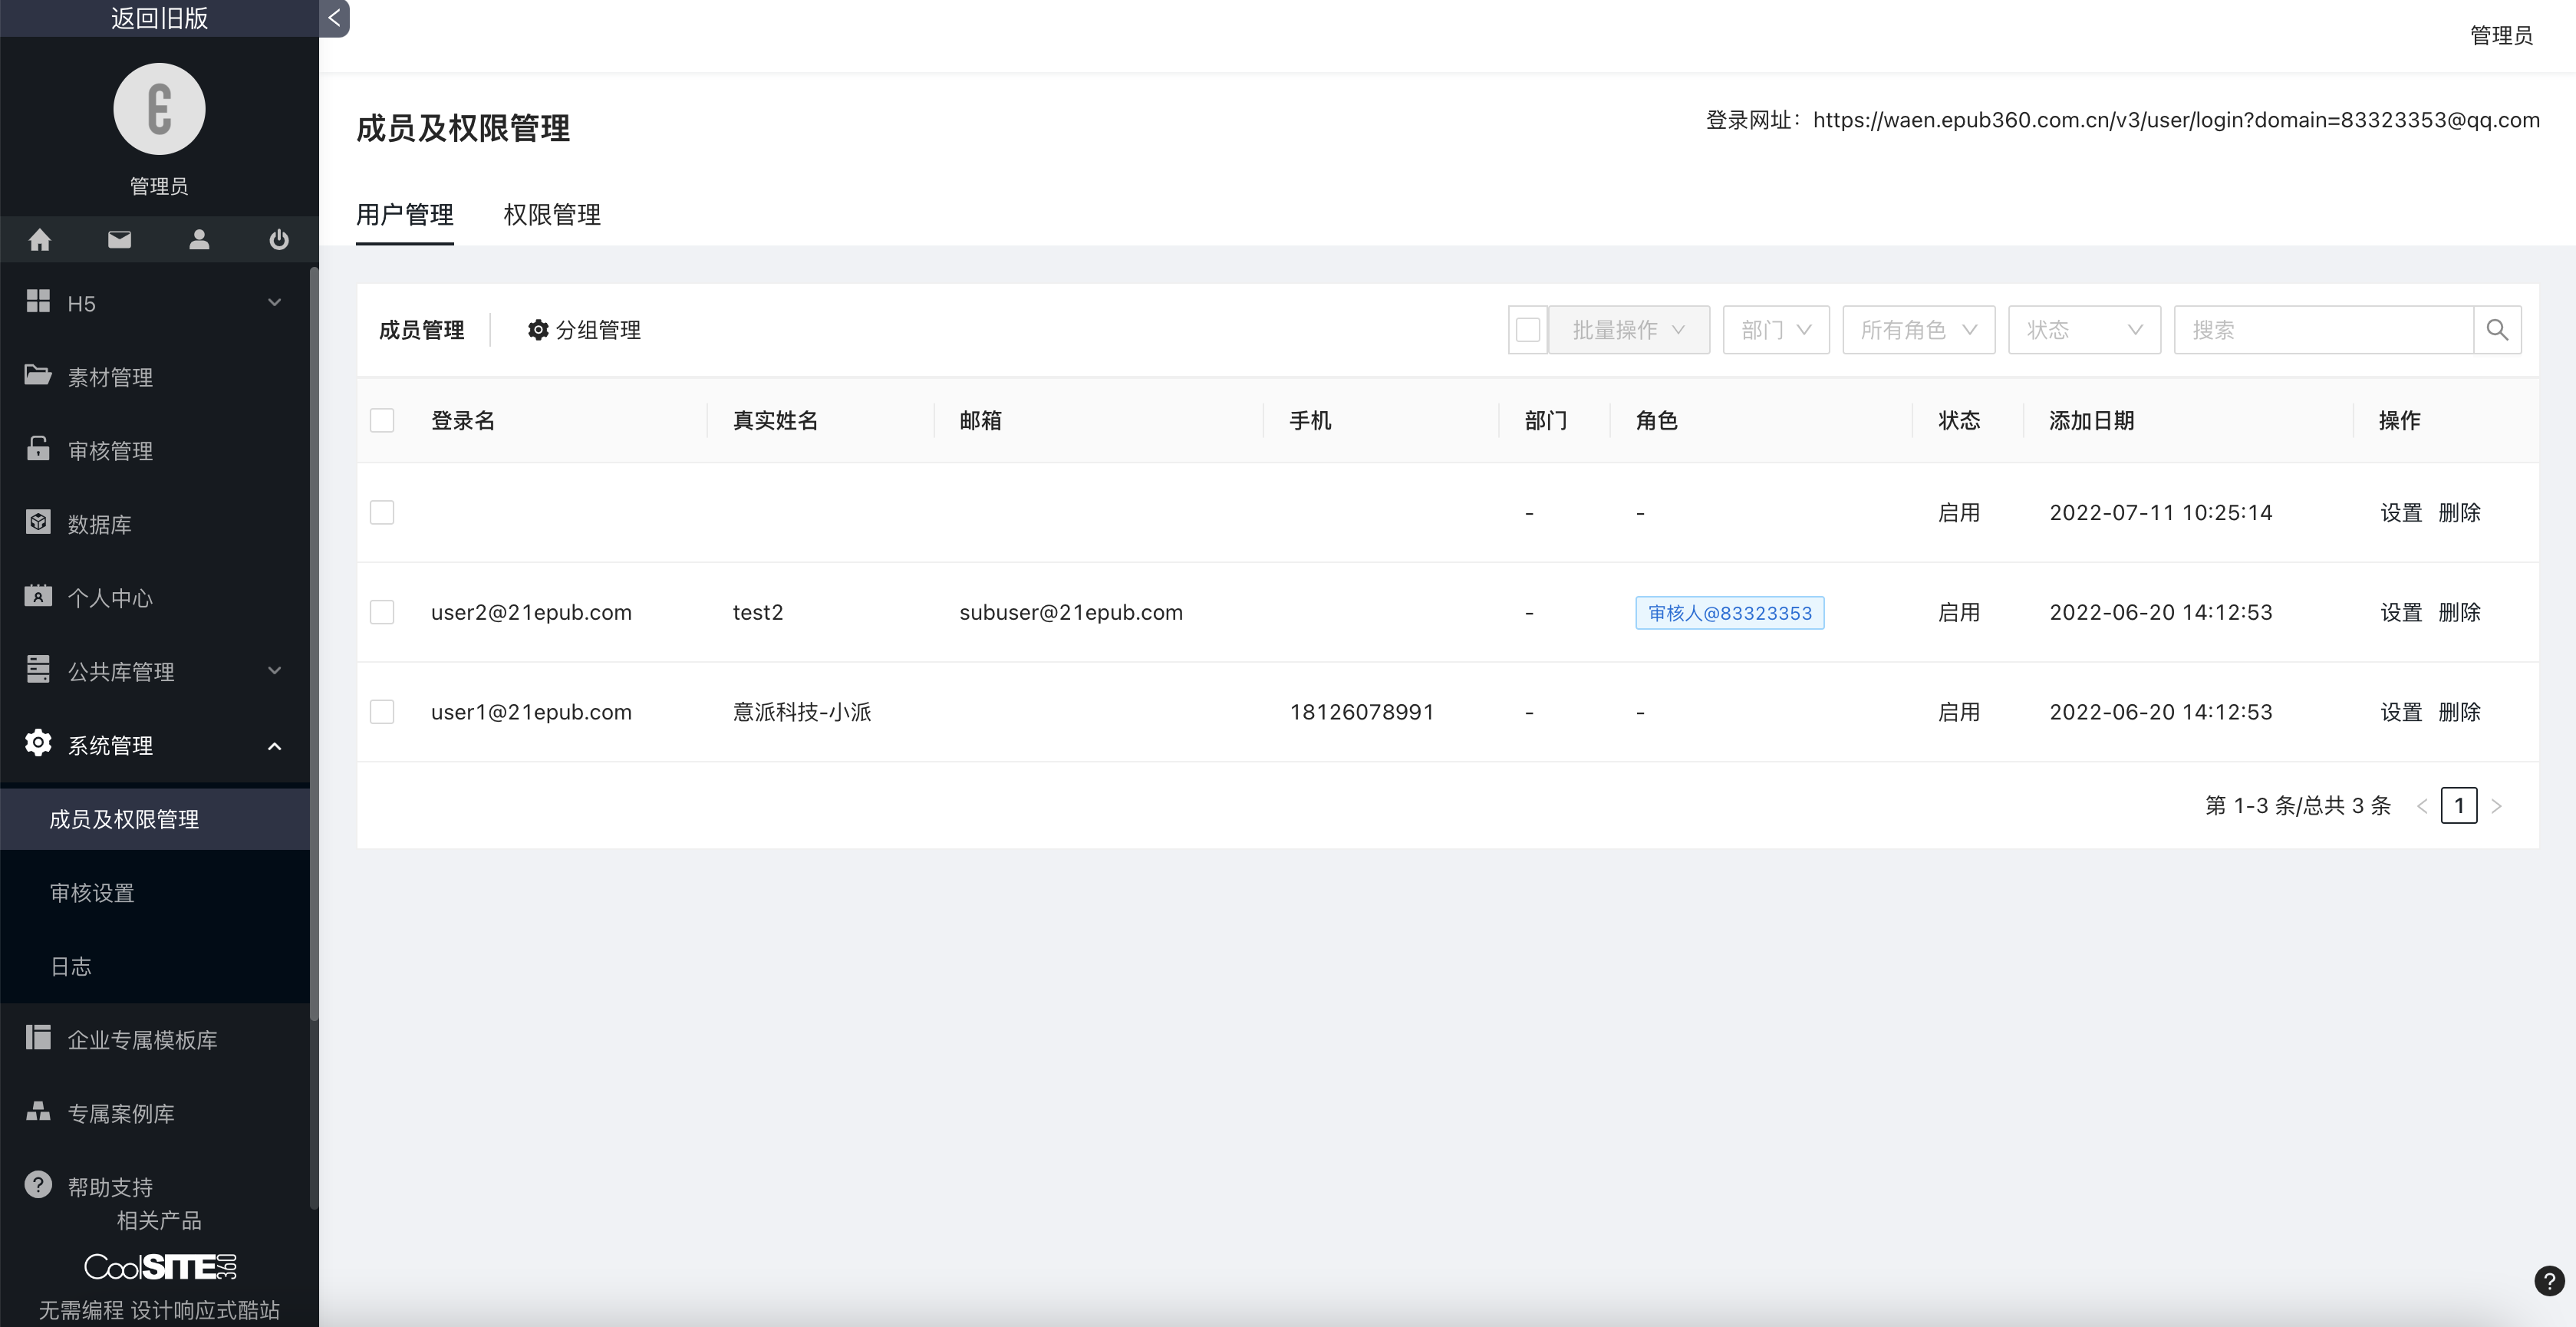Check the user2@21epub.com row checkbox
2576x1327 pixels.
(382, 612)
